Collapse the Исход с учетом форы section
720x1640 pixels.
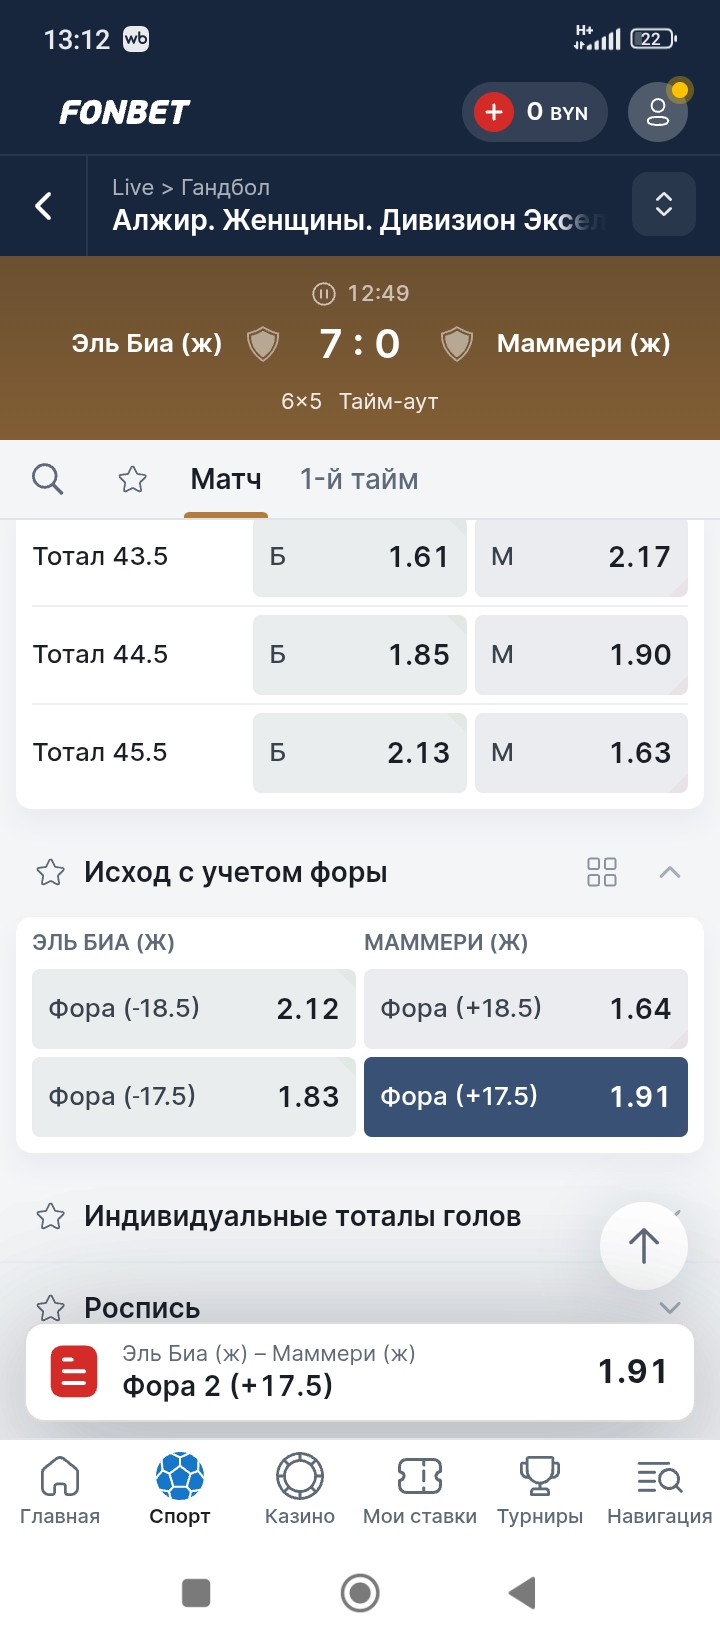(670, 872)
